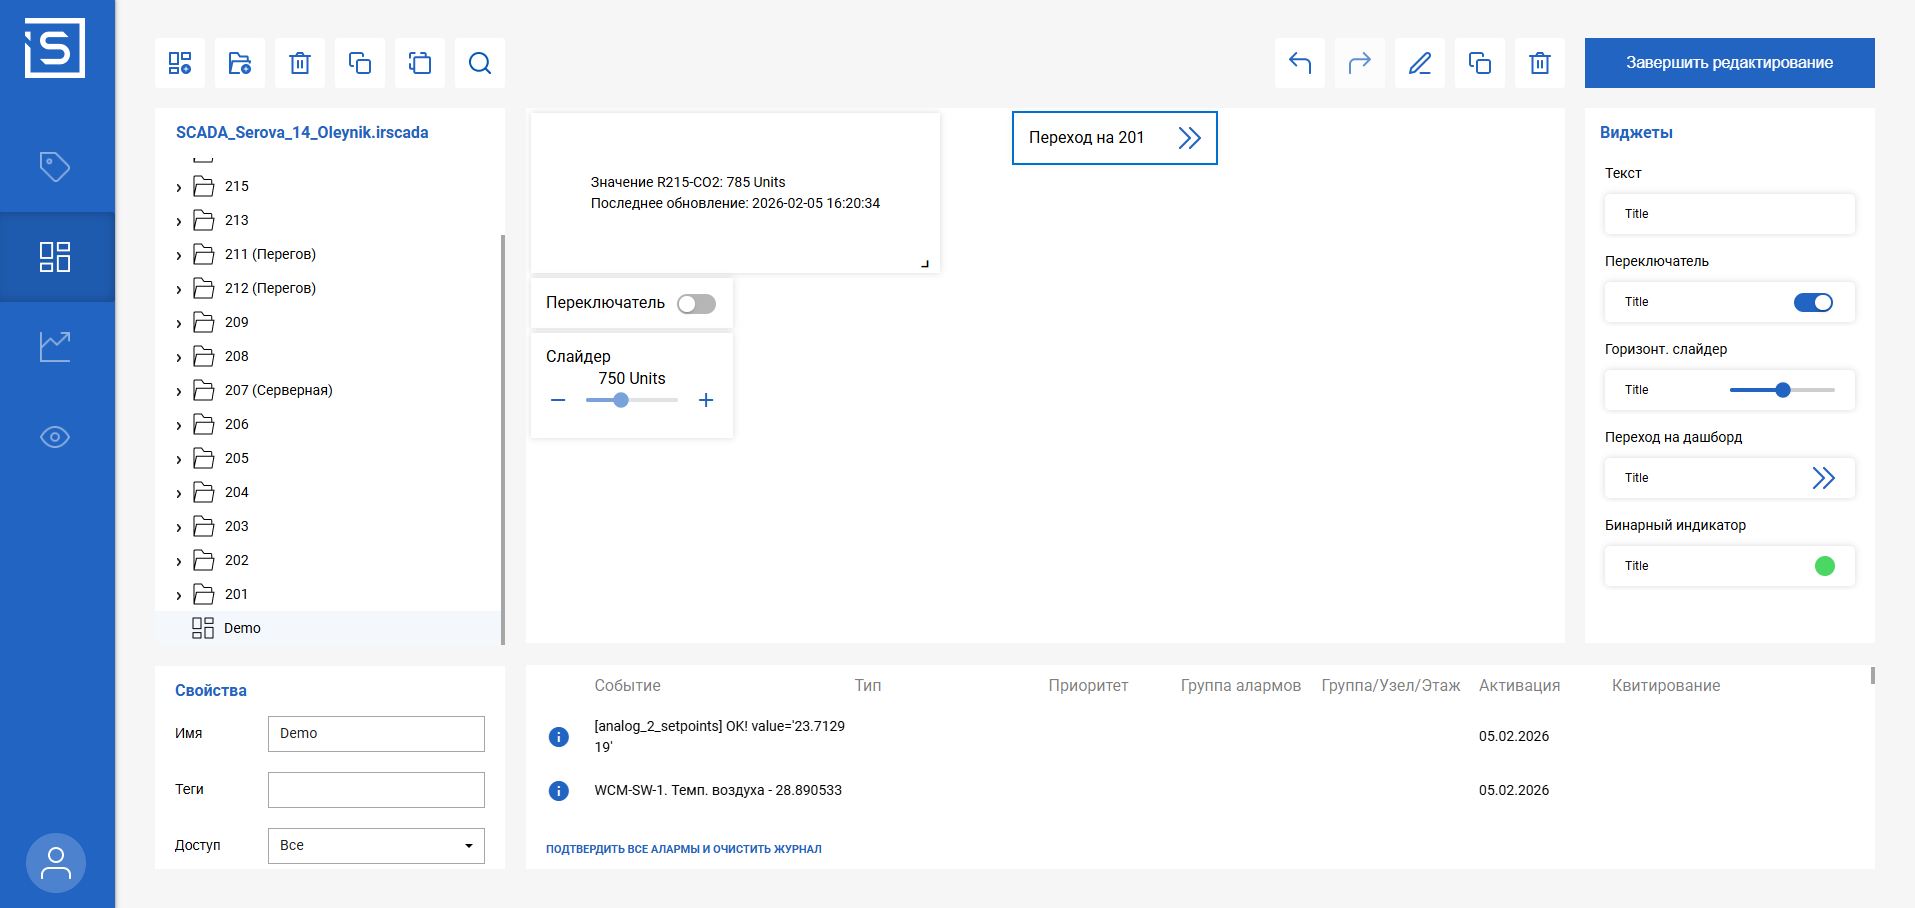This screenshot has height=908, width=1915.
Task: Click the pencil edit icon
Action: pyautogui.click(x=1420, y=63)
